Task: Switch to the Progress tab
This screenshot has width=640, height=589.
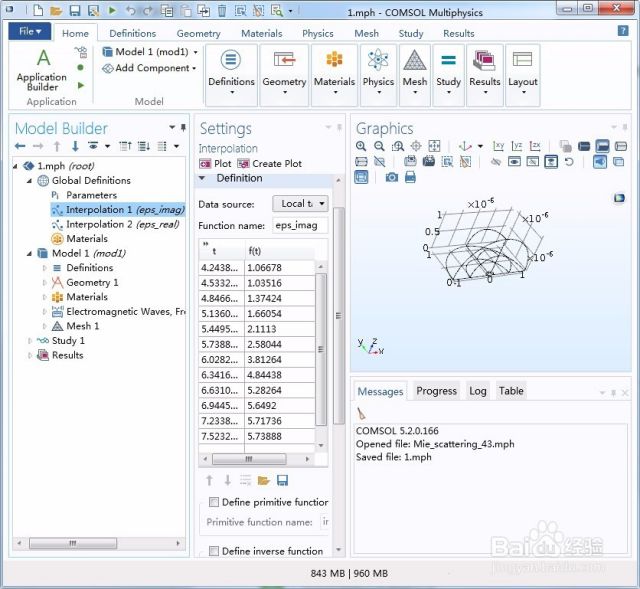Action: (436, 391)
